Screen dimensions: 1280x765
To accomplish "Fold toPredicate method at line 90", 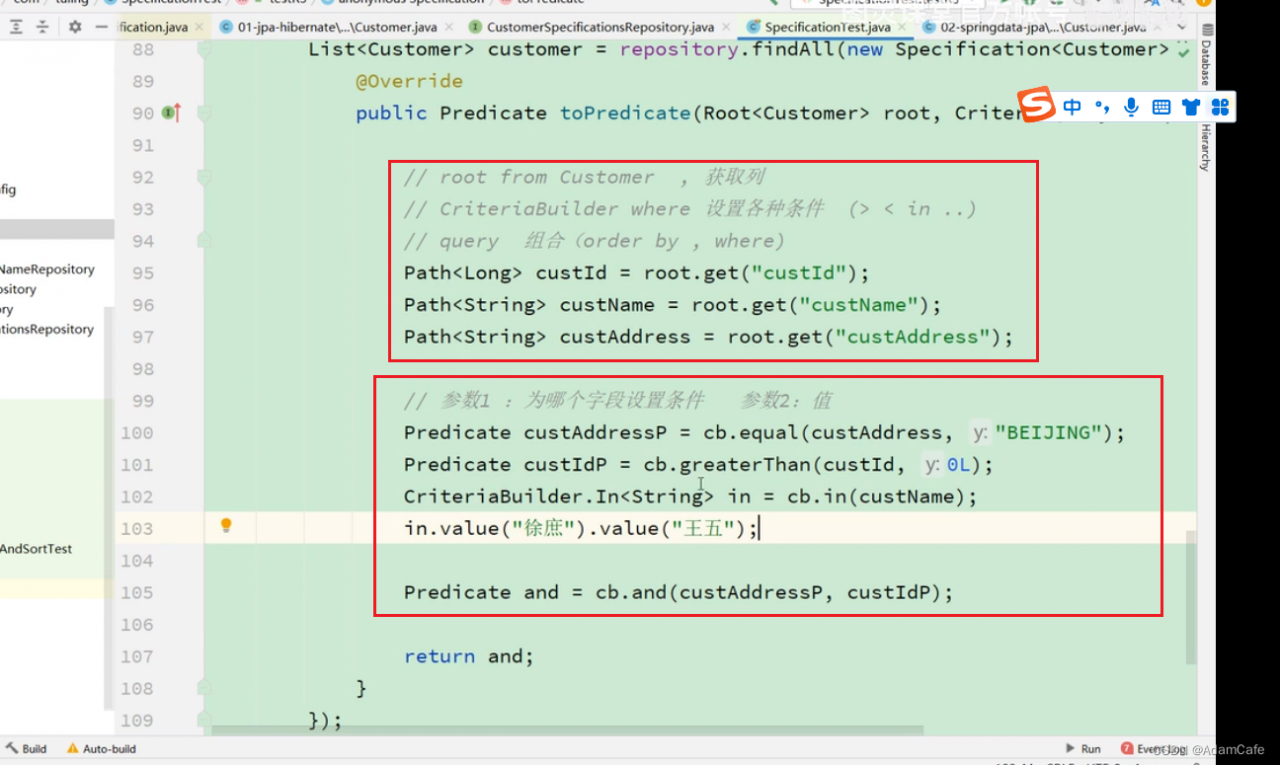I will [x=204, y=113].
